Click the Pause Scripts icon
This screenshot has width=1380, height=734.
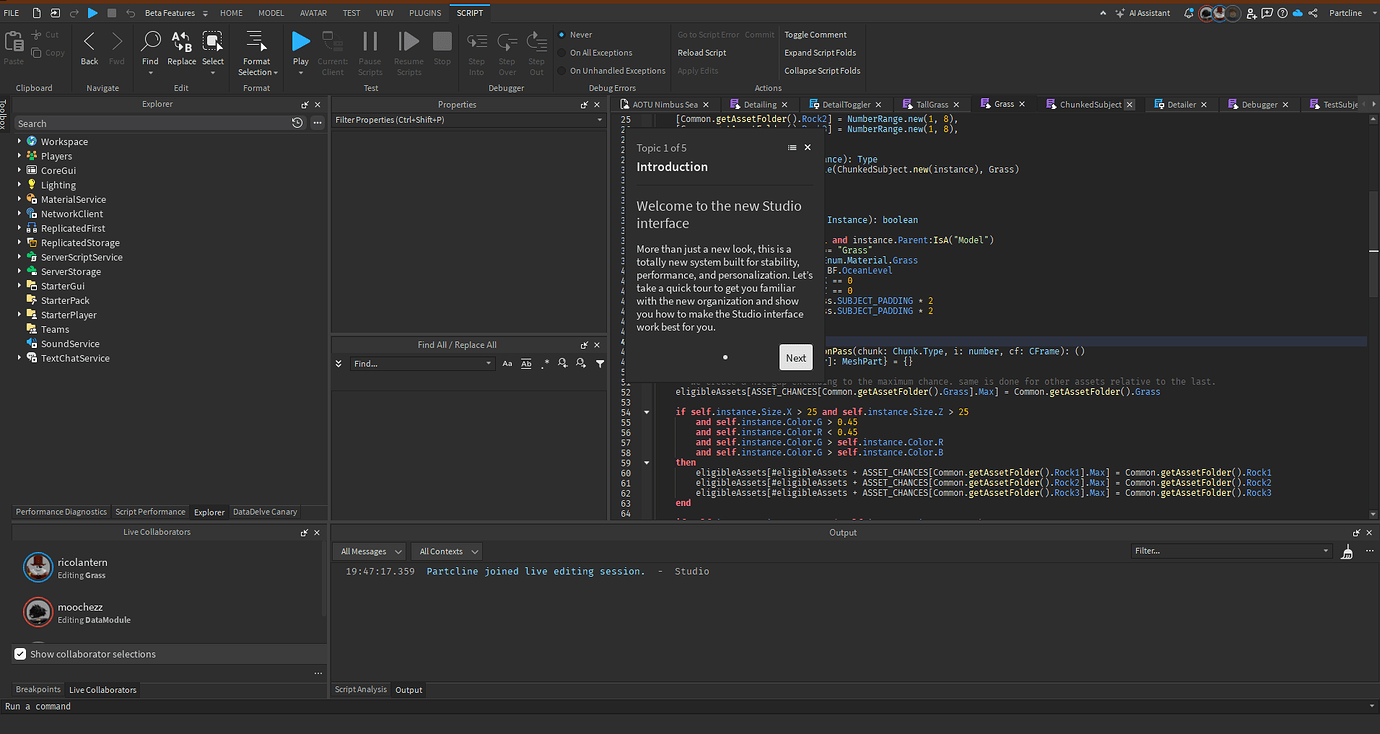tap(370, 44)
